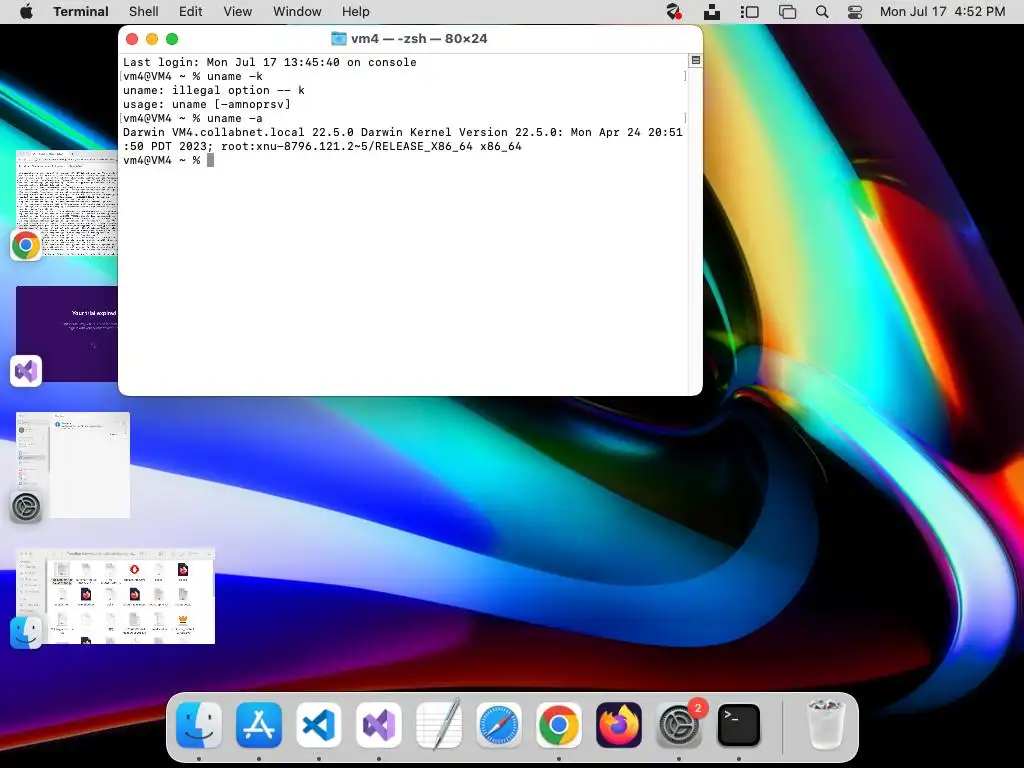Launch Safari from the Dock

pos(499,725)
